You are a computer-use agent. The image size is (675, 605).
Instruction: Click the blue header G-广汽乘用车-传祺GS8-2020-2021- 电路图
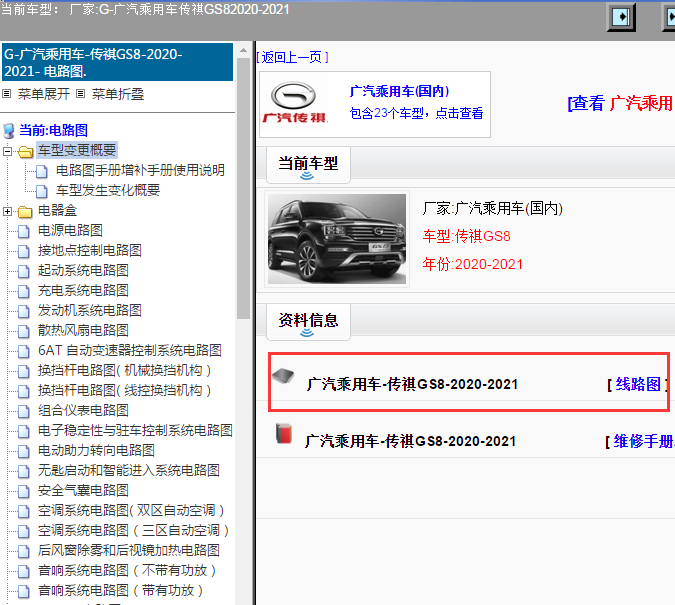point(118,62)
